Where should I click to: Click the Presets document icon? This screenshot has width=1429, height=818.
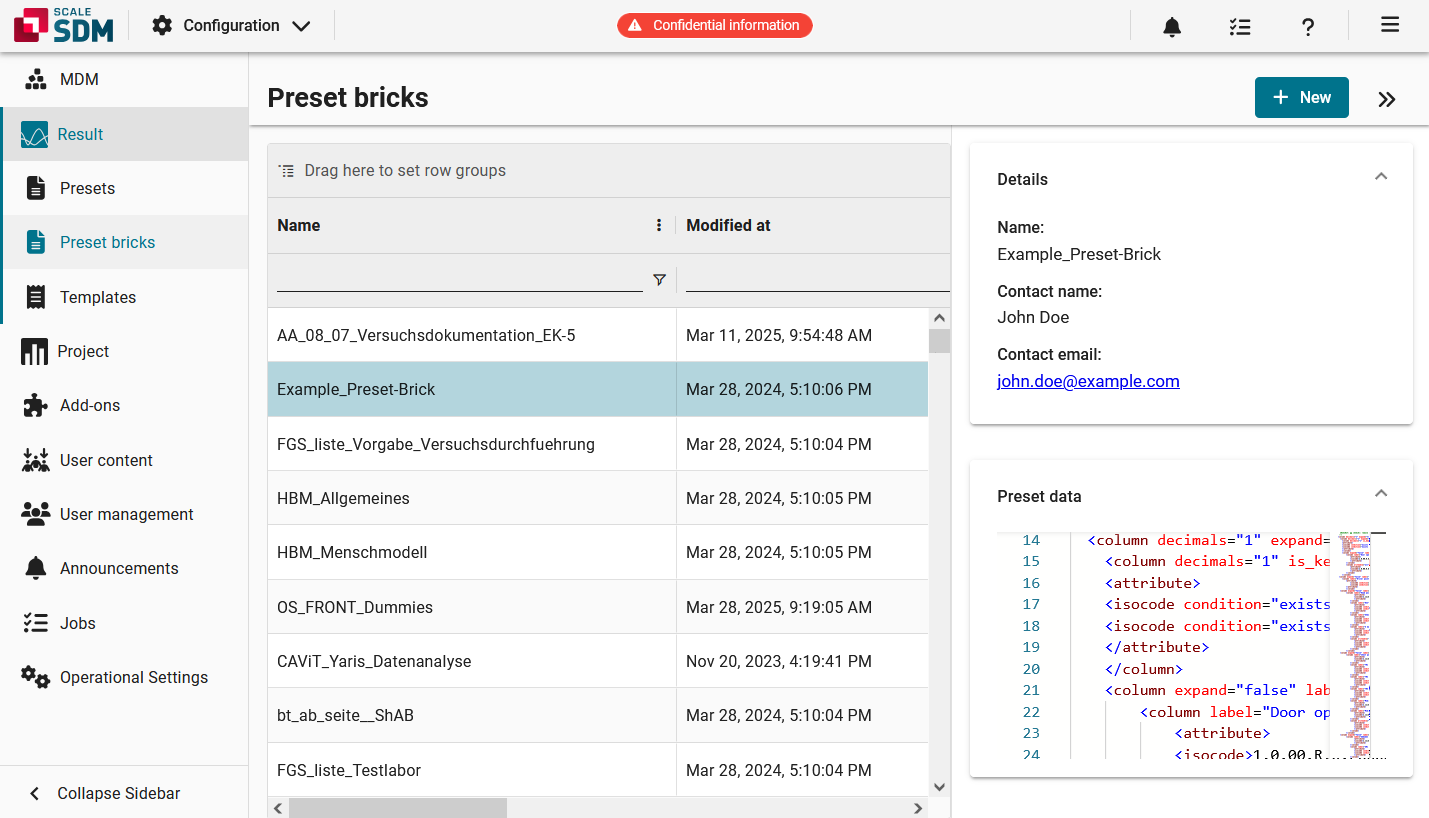pyautogui.click(x=36, y=188)
